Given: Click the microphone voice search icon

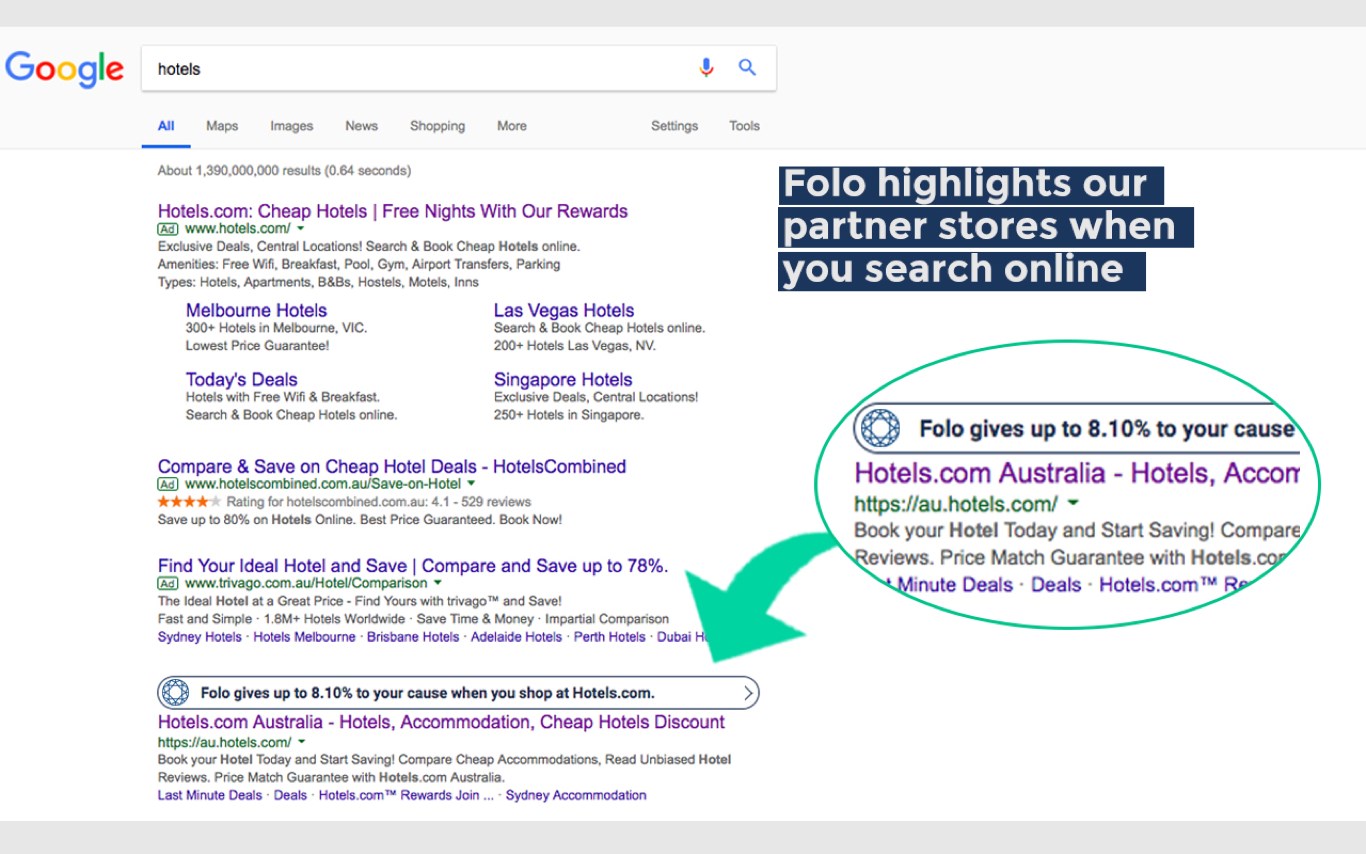Looking at the screenshot, I should (707, 68).
